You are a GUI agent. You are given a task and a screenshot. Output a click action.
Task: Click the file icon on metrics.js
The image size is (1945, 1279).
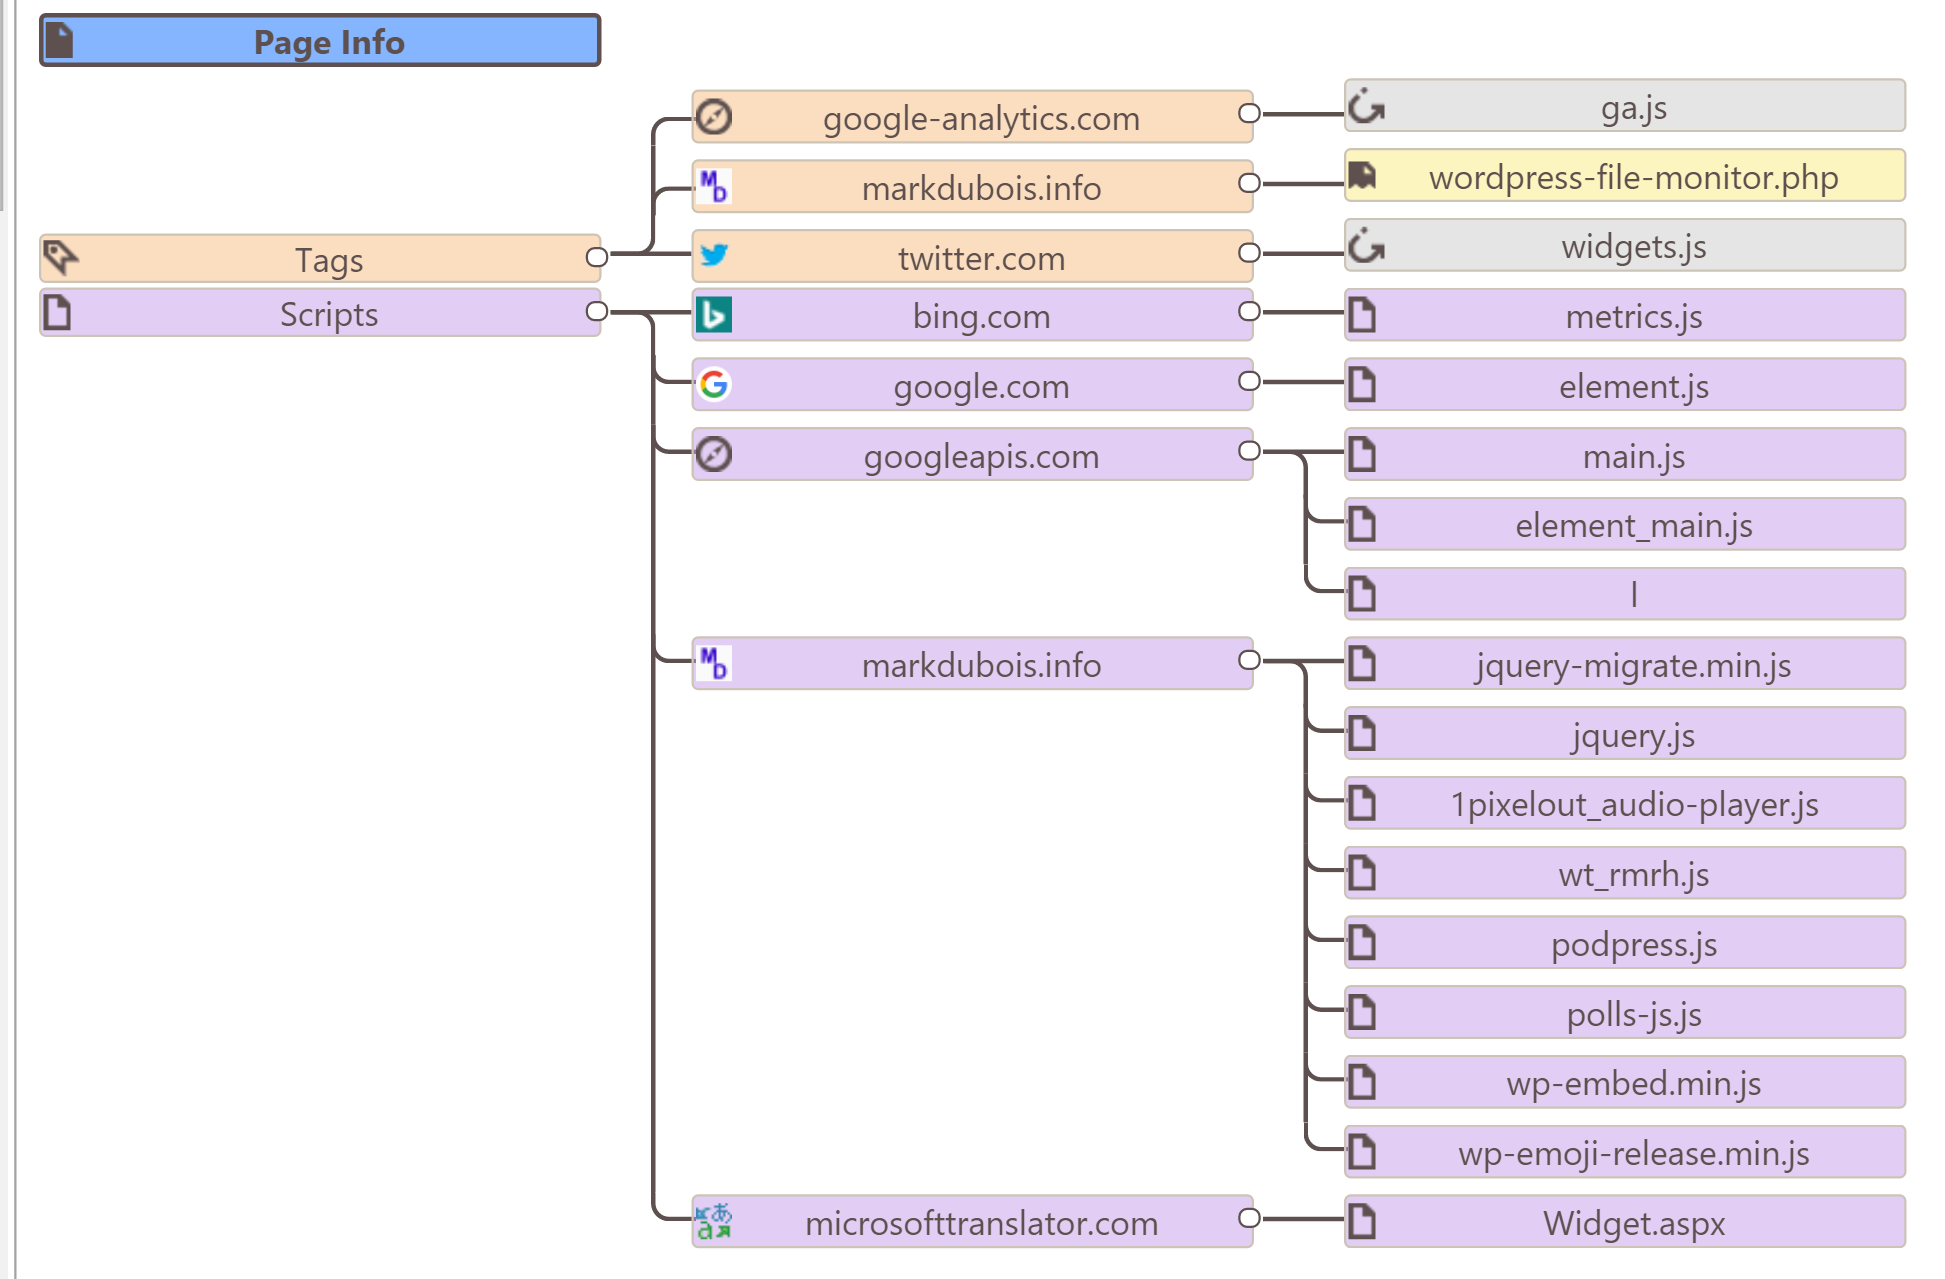[x=1362, y=315]
